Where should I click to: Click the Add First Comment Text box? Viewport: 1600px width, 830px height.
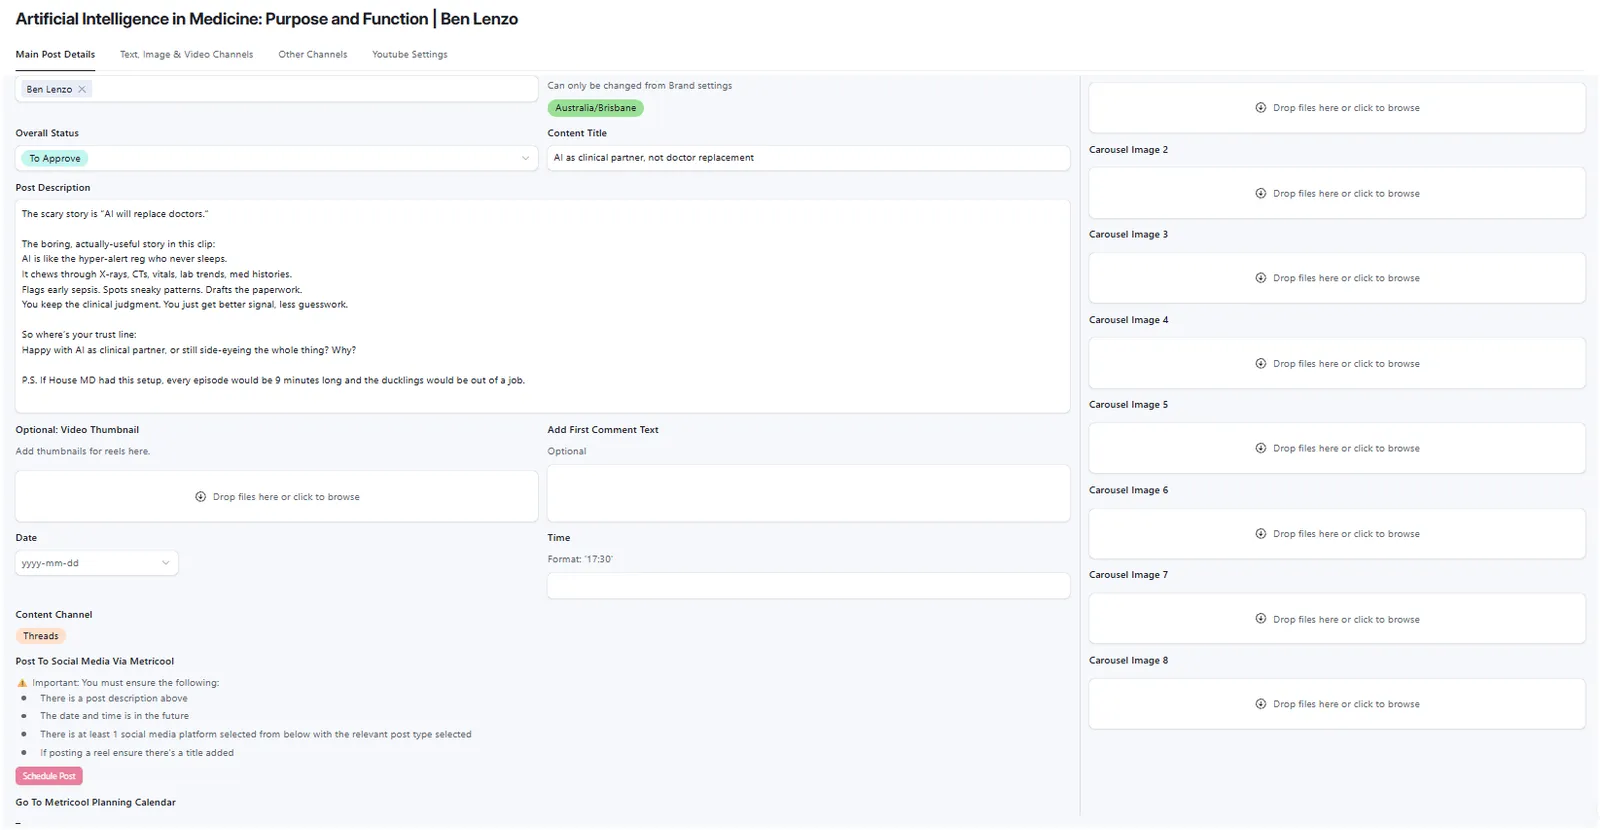tap(808, 493)
